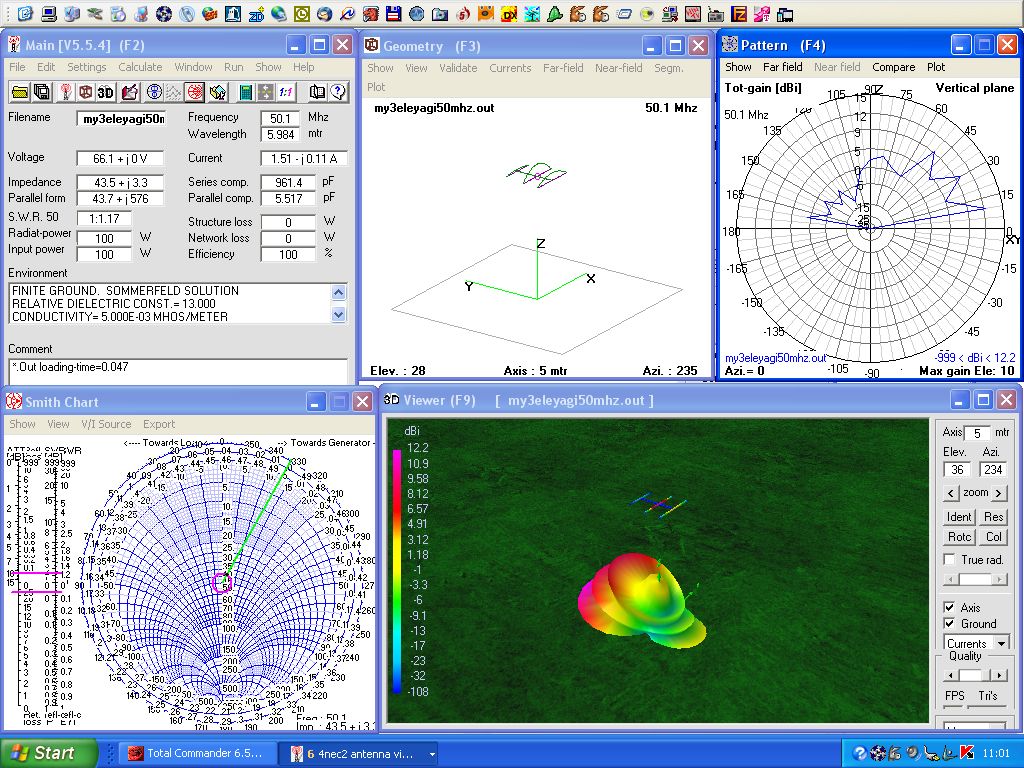Viewport: 1024px width, 768px height.
Task: Enable the True rad. checkbox
Action: coord(950,560)
